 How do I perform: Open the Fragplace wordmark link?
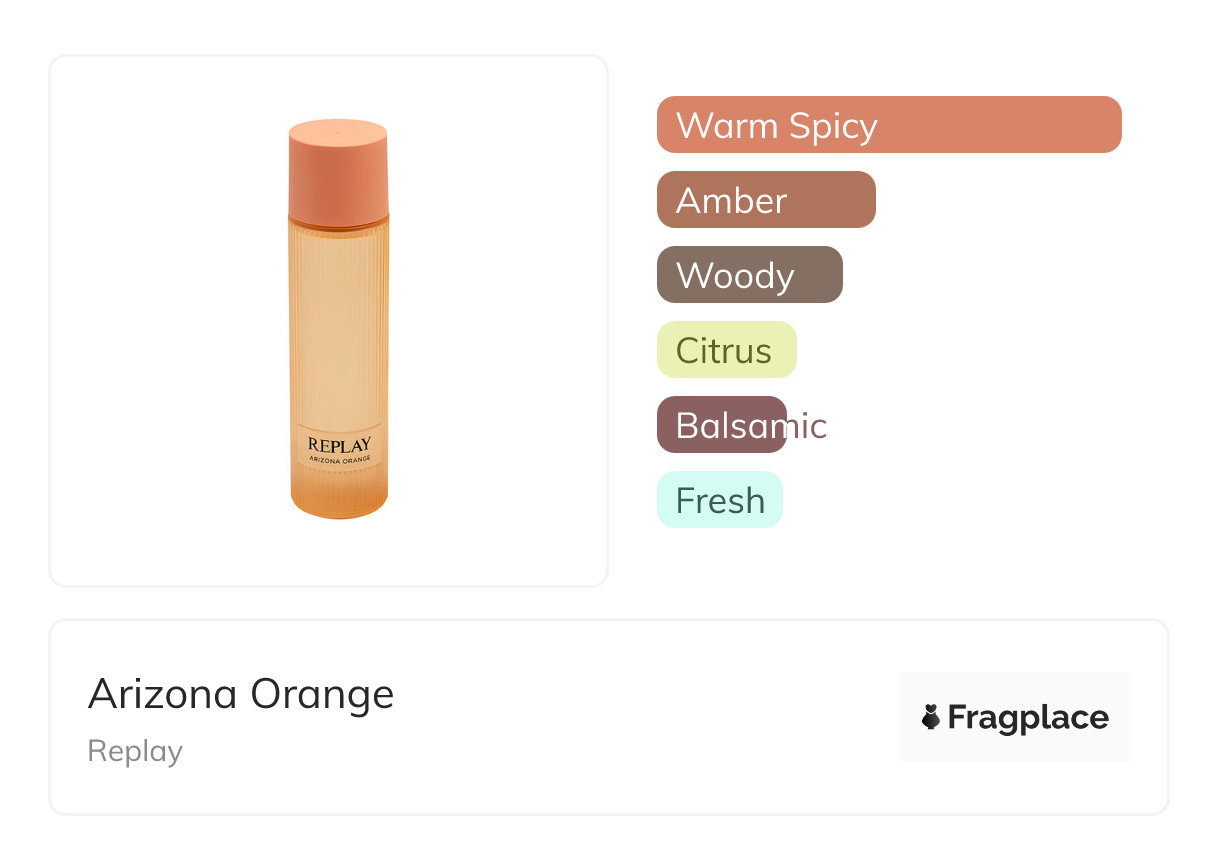(1028, 718)
